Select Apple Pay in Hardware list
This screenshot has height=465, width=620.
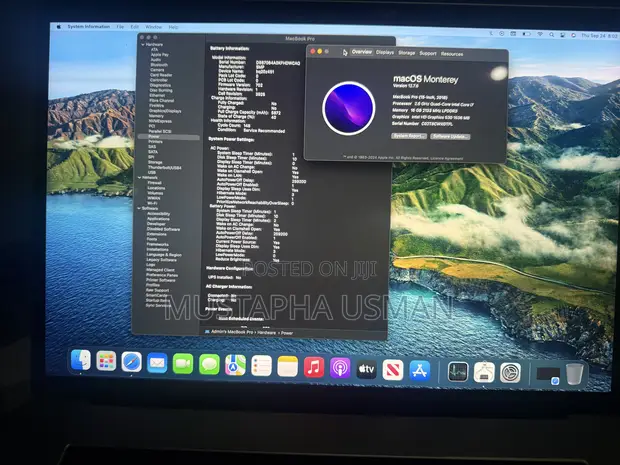point(160,55)
